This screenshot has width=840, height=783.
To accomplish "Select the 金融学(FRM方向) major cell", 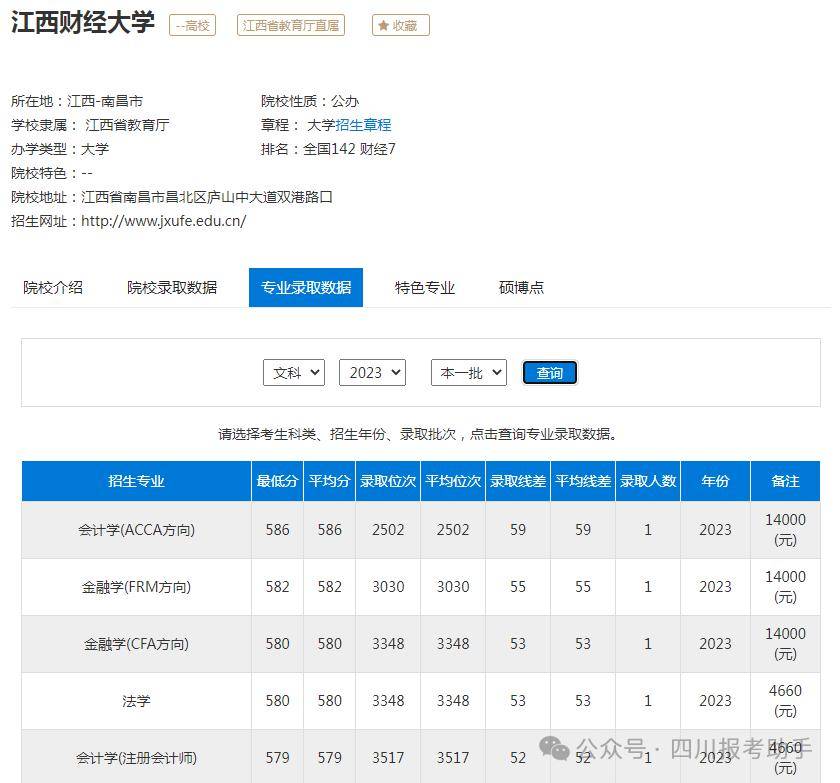I will pos(136,587).
